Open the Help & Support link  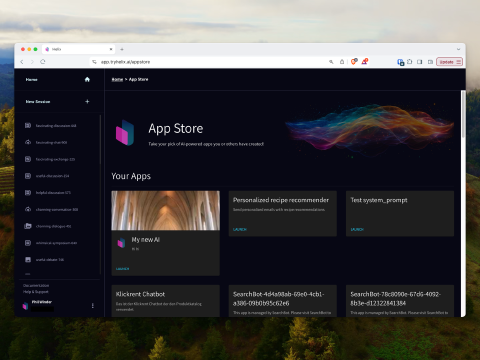click(x=36, y=292)
